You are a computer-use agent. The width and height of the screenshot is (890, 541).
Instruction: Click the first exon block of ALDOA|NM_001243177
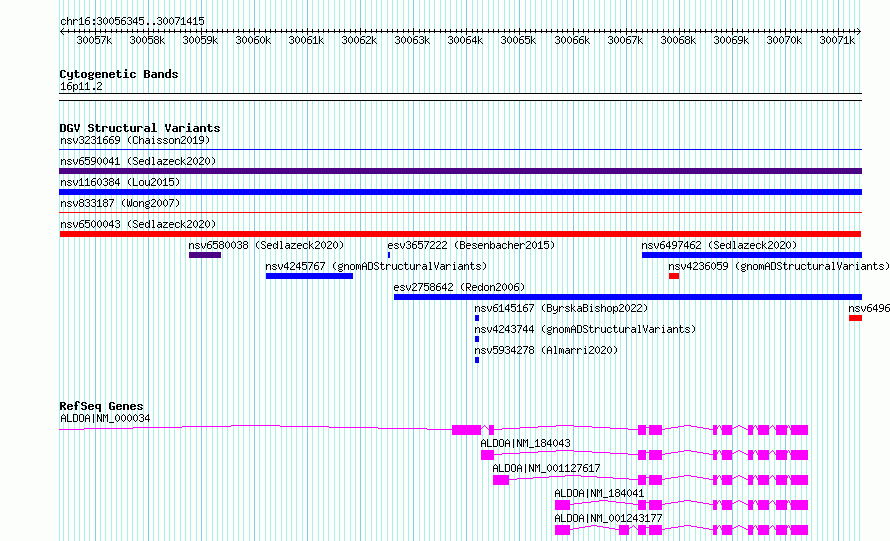click(x=562, y=530)
